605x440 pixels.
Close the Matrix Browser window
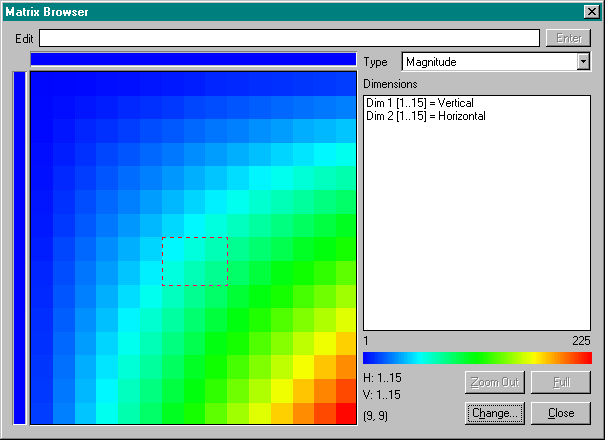pyautogui.click(x=591, y=12)
